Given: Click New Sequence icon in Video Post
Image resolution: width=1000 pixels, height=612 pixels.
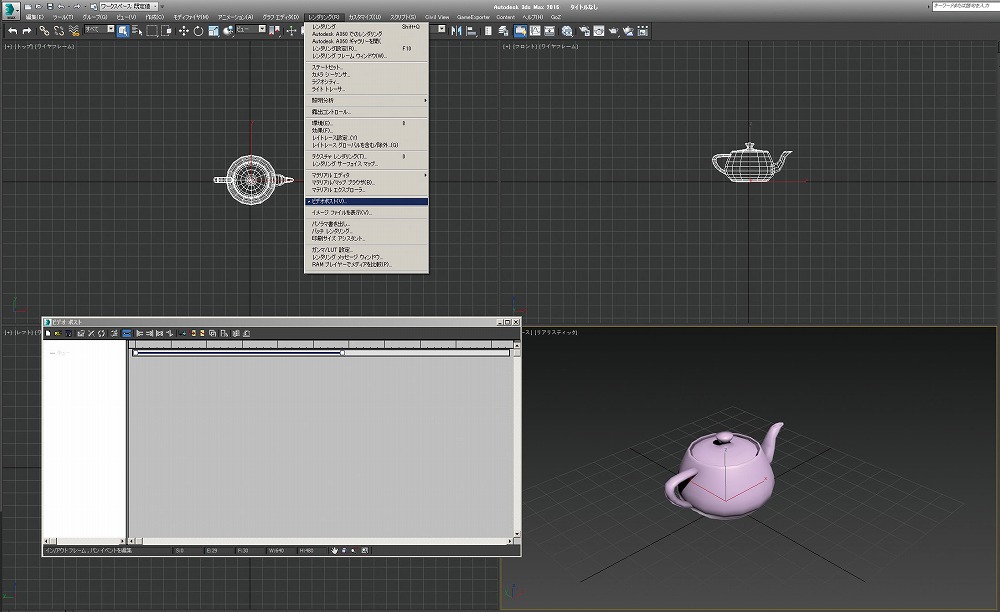Looking at the screenshot, I should tap(48, 333).
